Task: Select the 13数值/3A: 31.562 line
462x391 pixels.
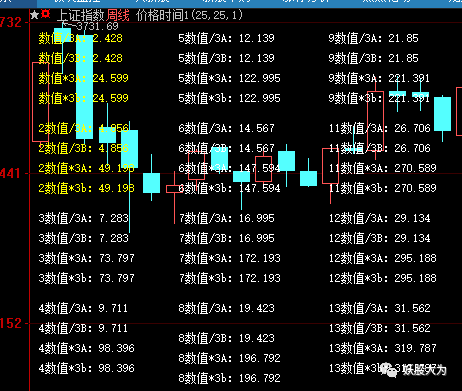Action: pos(380,308)
